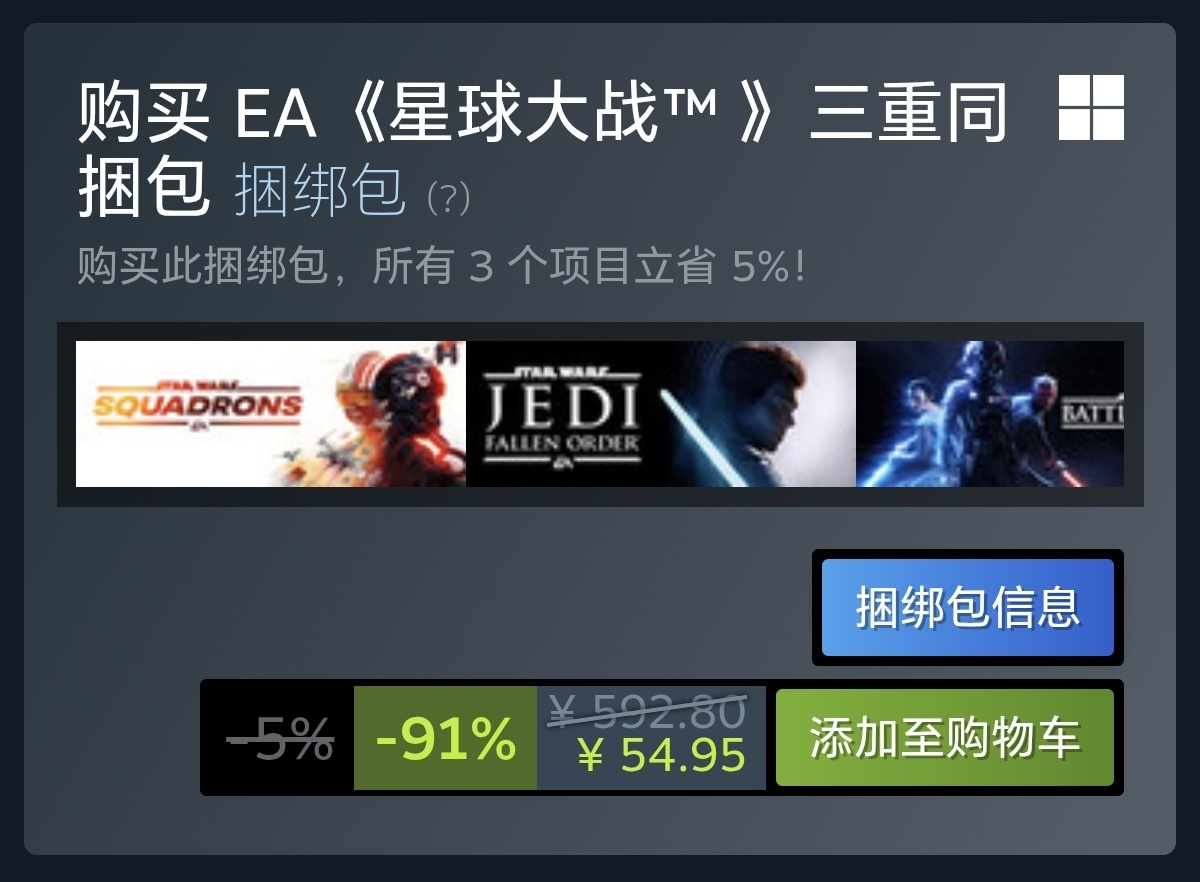Click the crossed-out ¥ 592.80 original price
The image size is (1200, 882).
click(x=647, y=711)
